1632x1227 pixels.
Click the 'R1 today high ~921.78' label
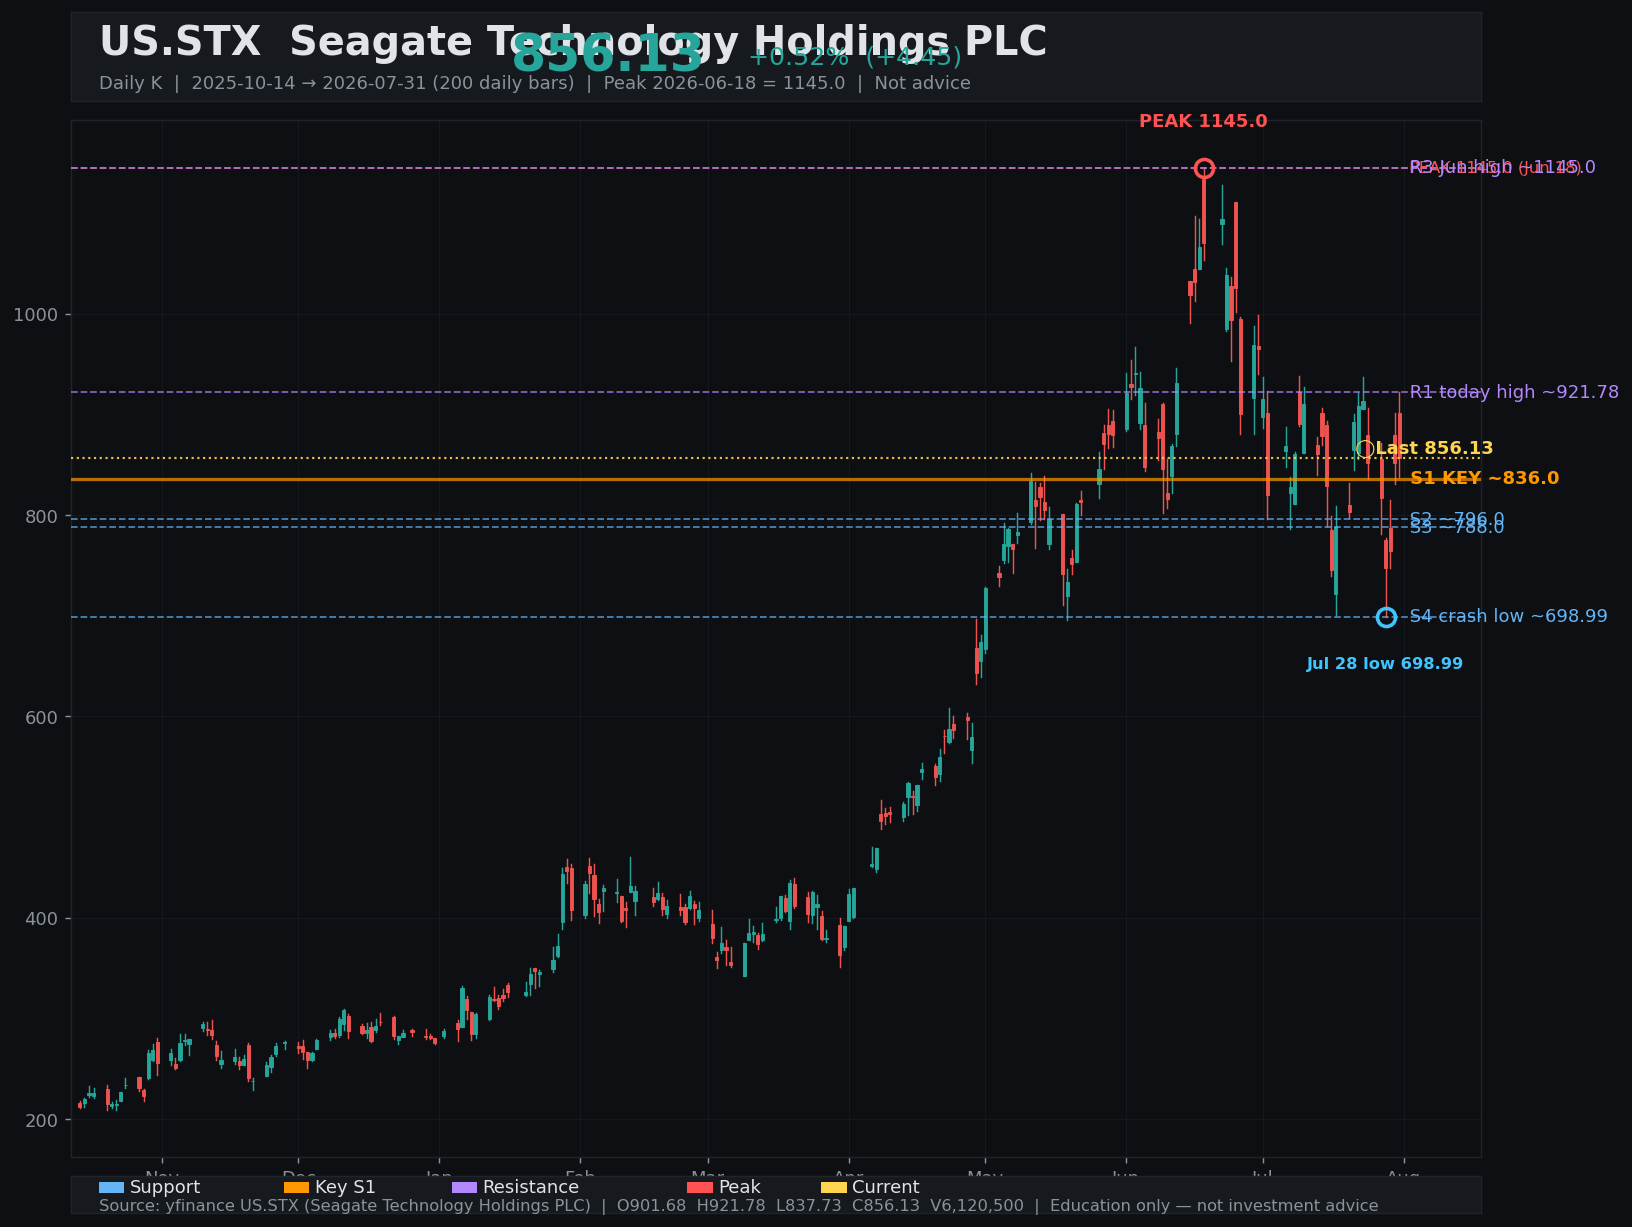click(x=1514, y=392)
